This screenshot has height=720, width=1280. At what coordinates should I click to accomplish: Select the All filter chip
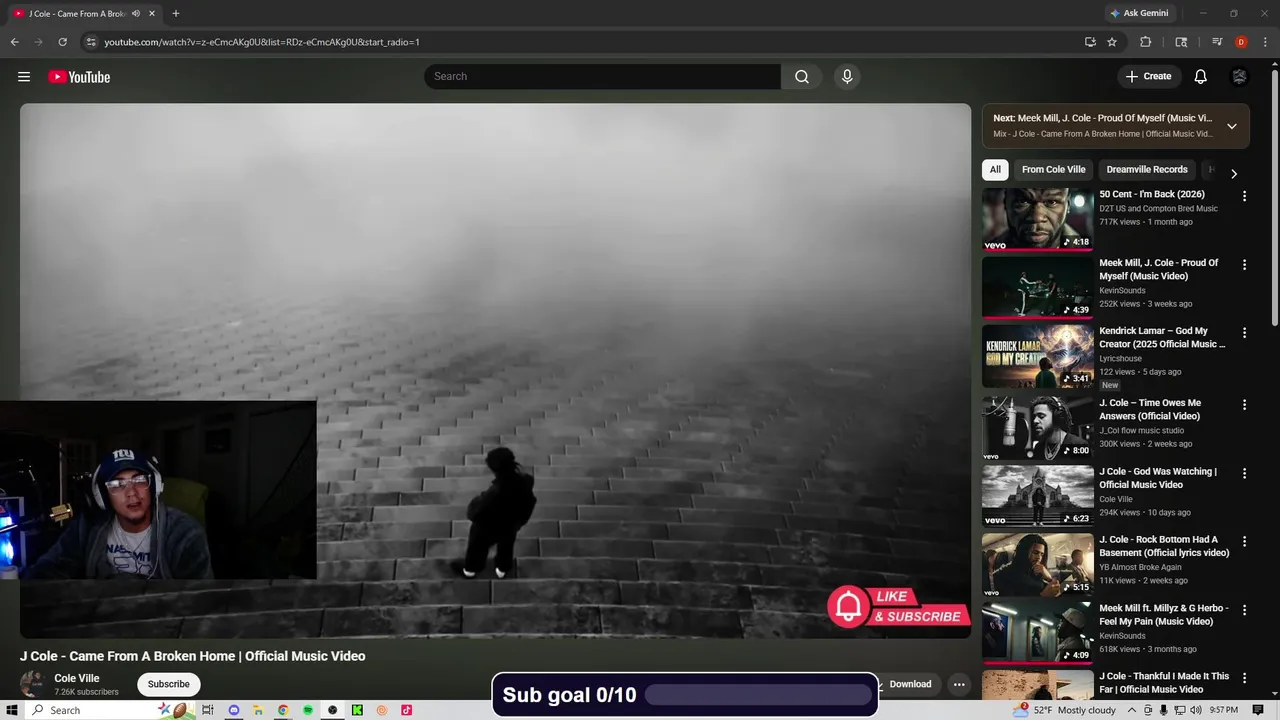click(995, 170)
